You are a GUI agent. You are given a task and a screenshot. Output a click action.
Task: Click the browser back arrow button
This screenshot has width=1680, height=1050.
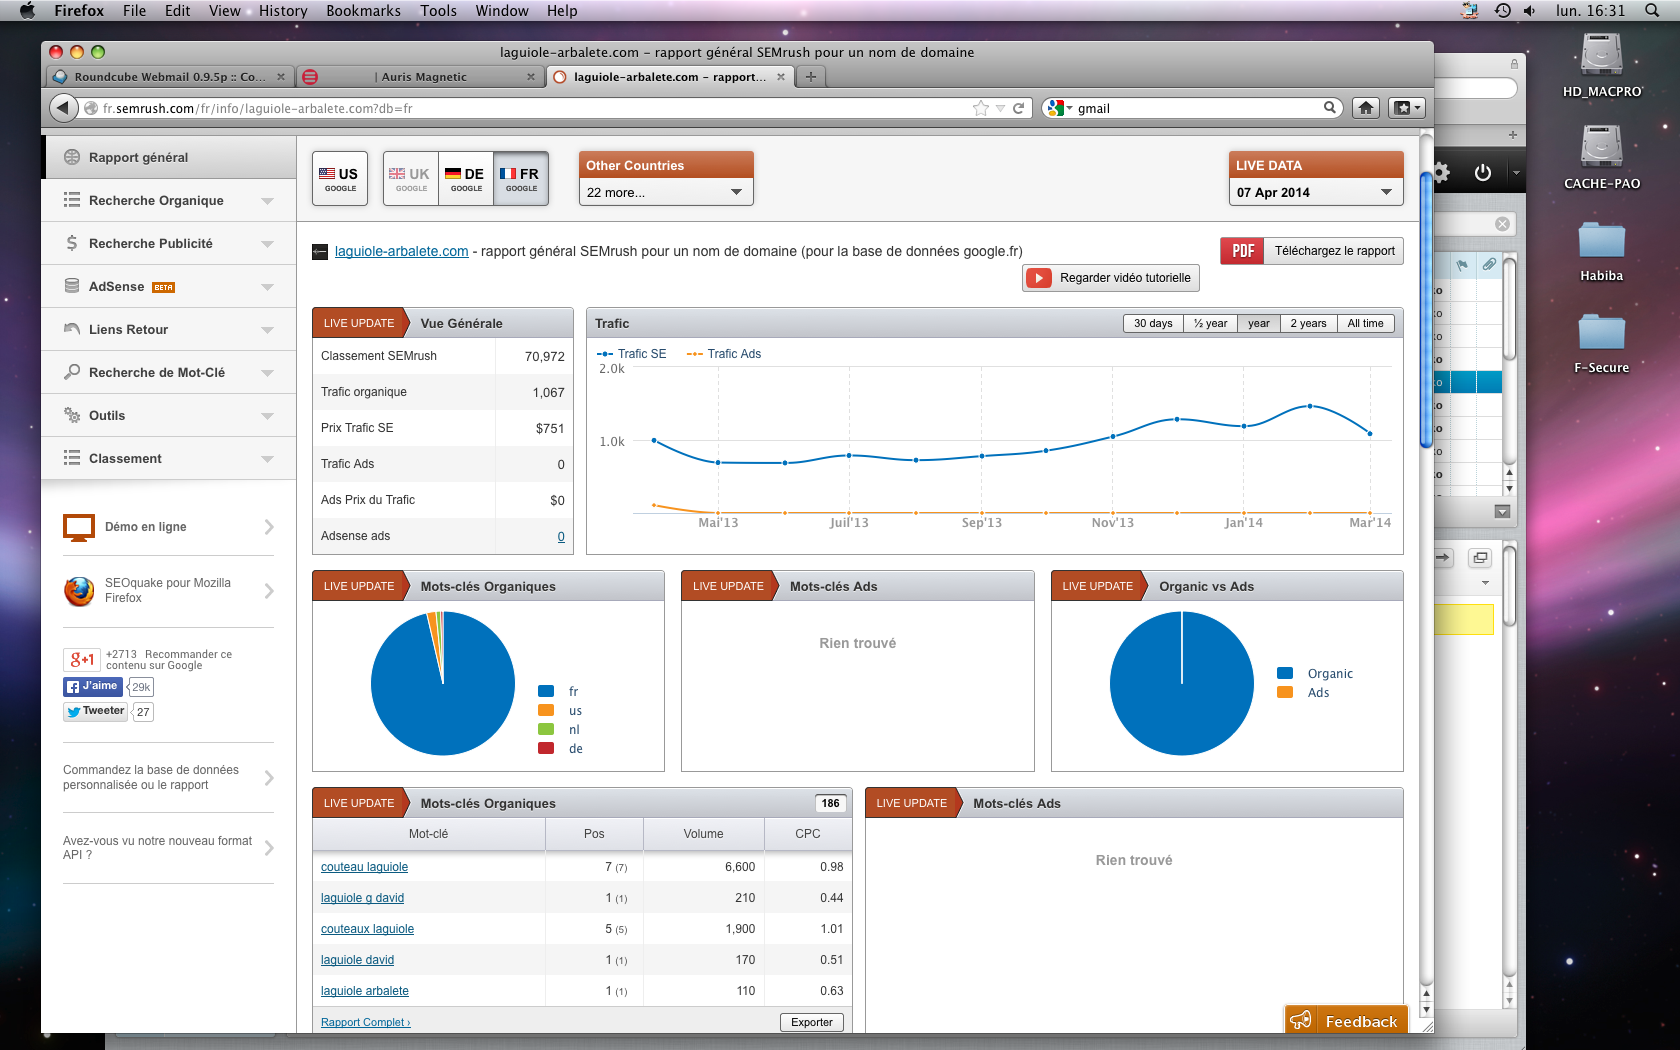(63, 108)
